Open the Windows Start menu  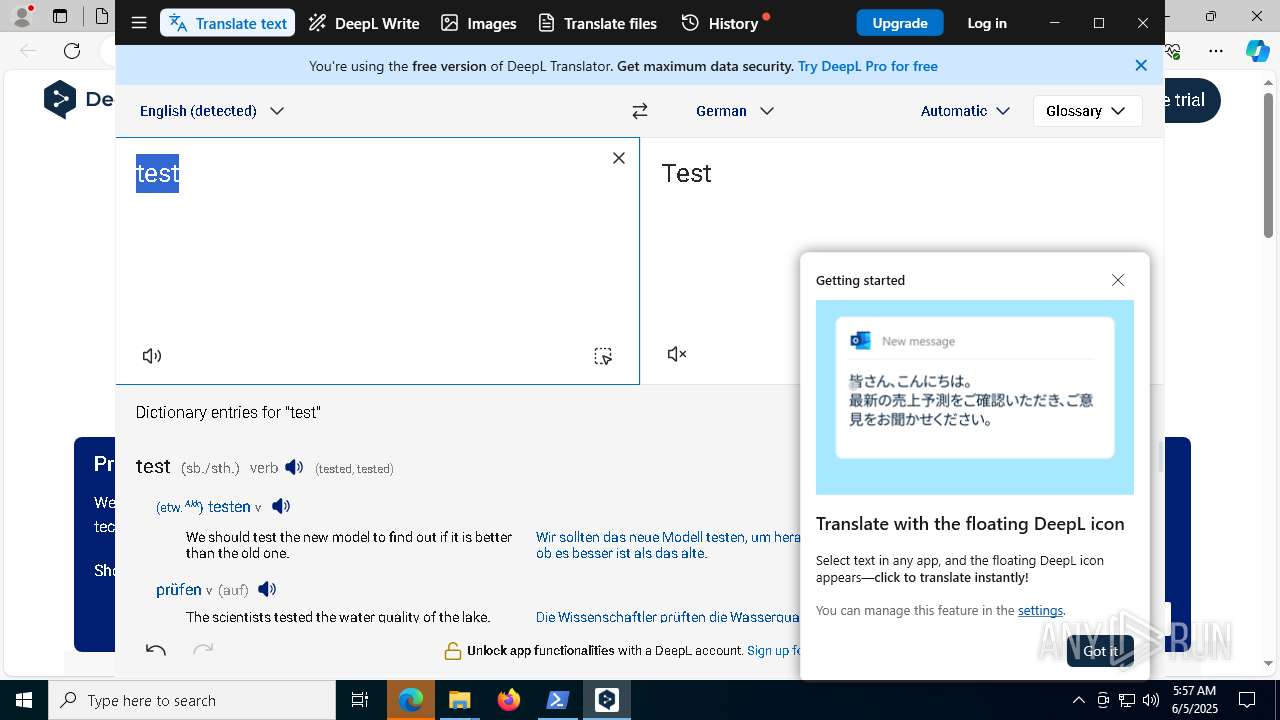click(24, 700)
